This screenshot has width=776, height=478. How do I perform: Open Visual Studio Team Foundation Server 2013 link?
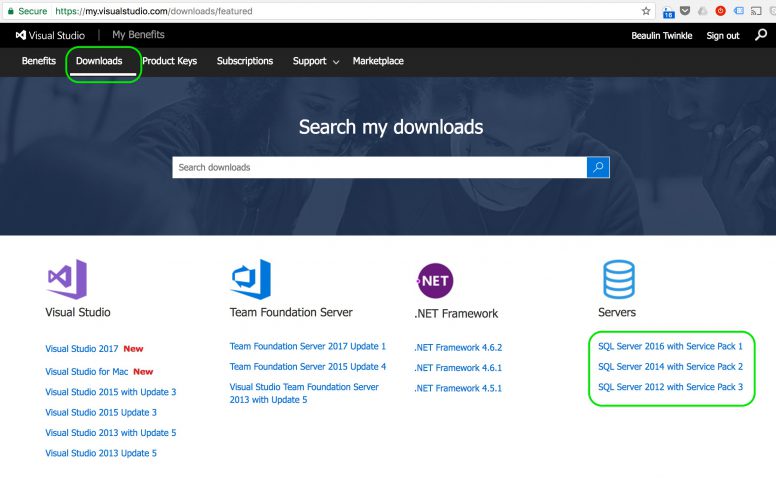304,393
